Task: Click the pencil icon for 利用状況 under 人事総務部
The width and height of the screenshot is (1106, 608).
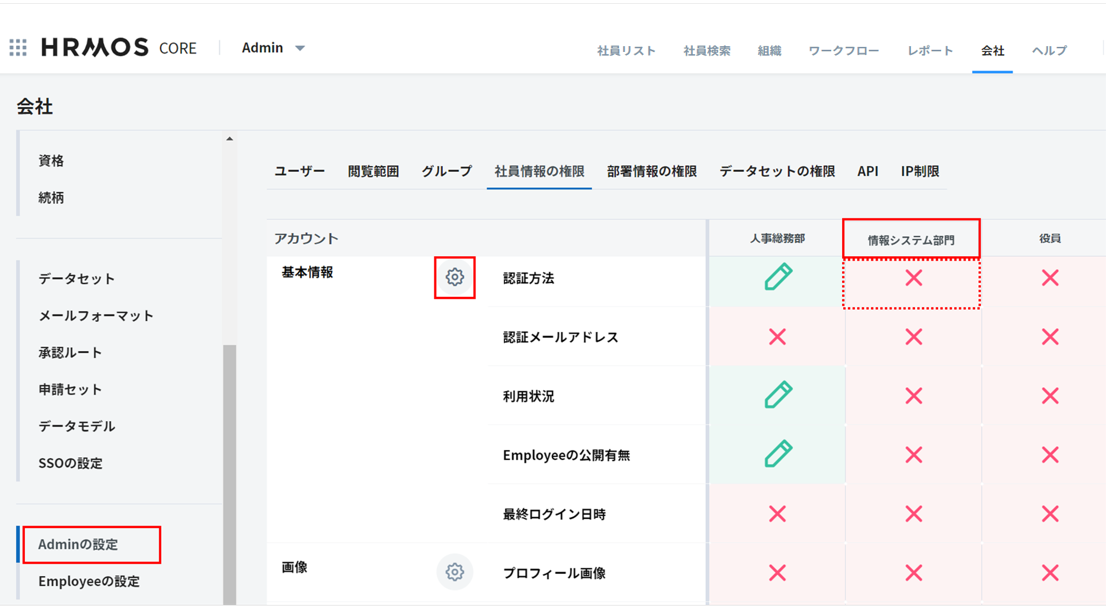Action: pos(777,396)
